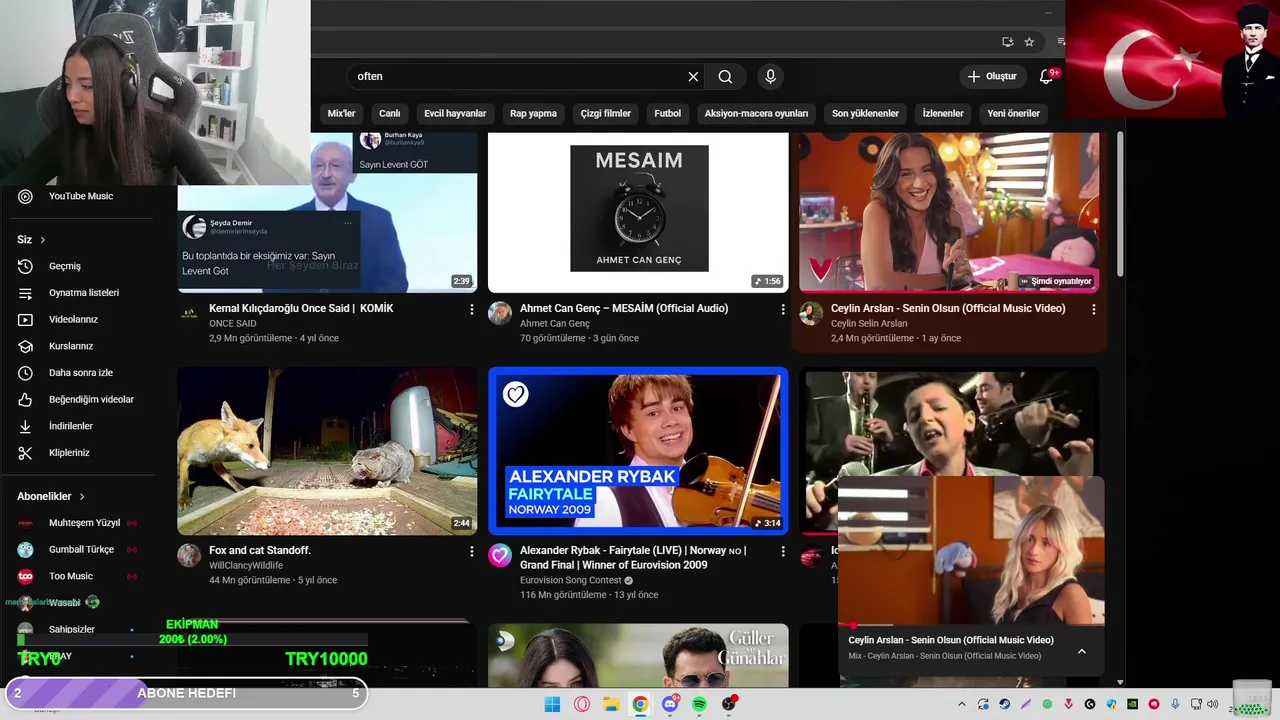Select Son yüklenenler chip
The image size is (1280, 720).
coord(865,113)
